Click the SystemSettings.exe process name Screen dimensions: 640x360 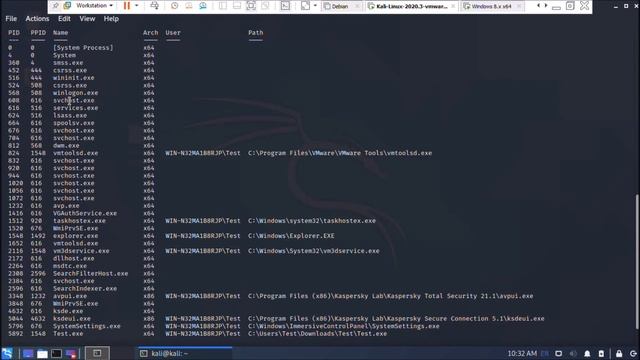(87, 326)
